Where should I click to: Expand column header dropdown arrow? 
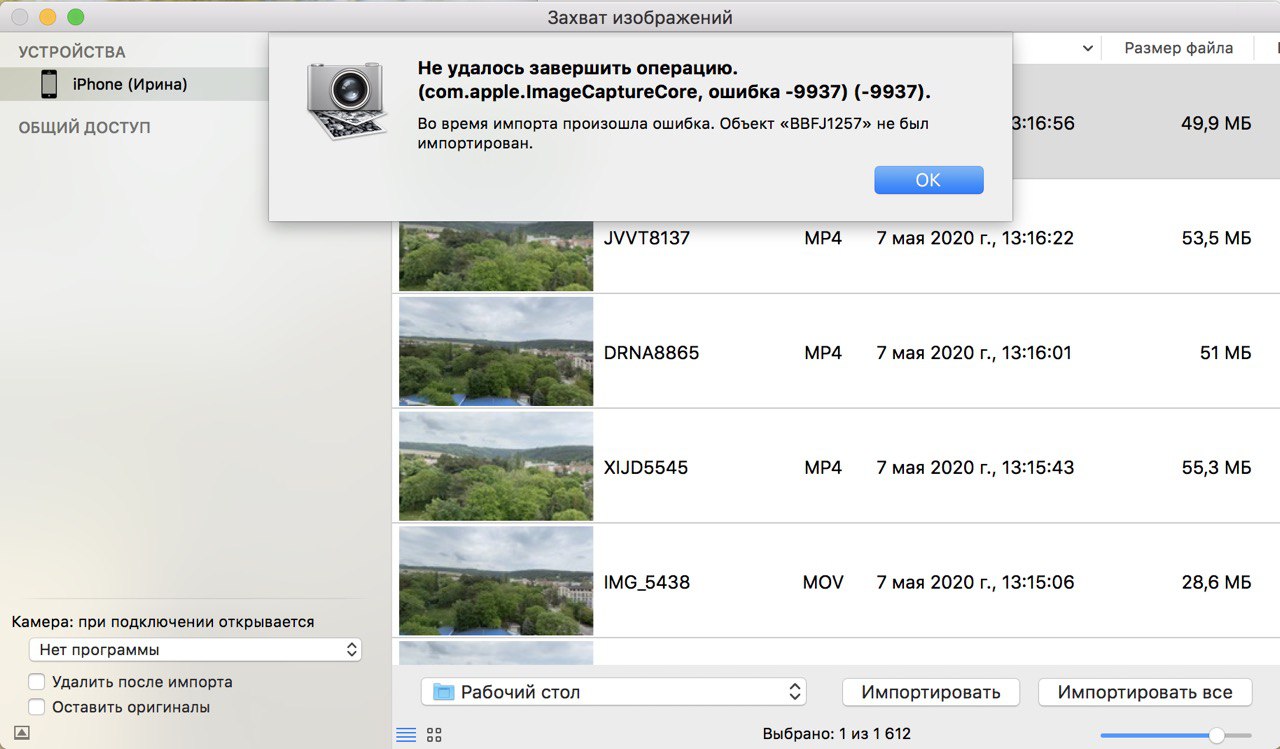(x=1087, y=48)
